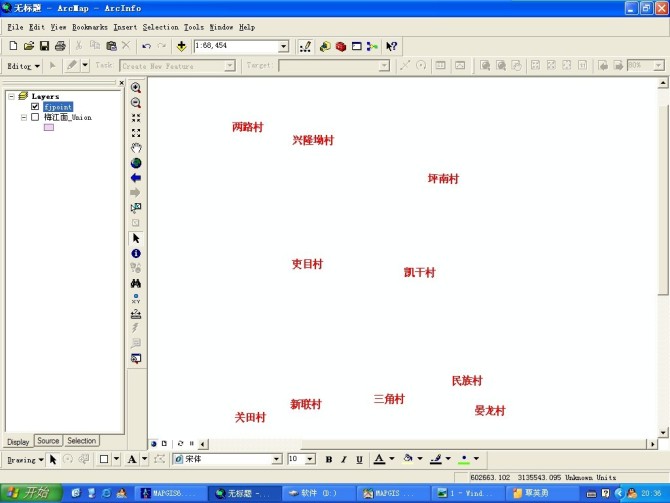Select the Zoom Out tool
Screen dimensions: 670x503
coord(136,103)
